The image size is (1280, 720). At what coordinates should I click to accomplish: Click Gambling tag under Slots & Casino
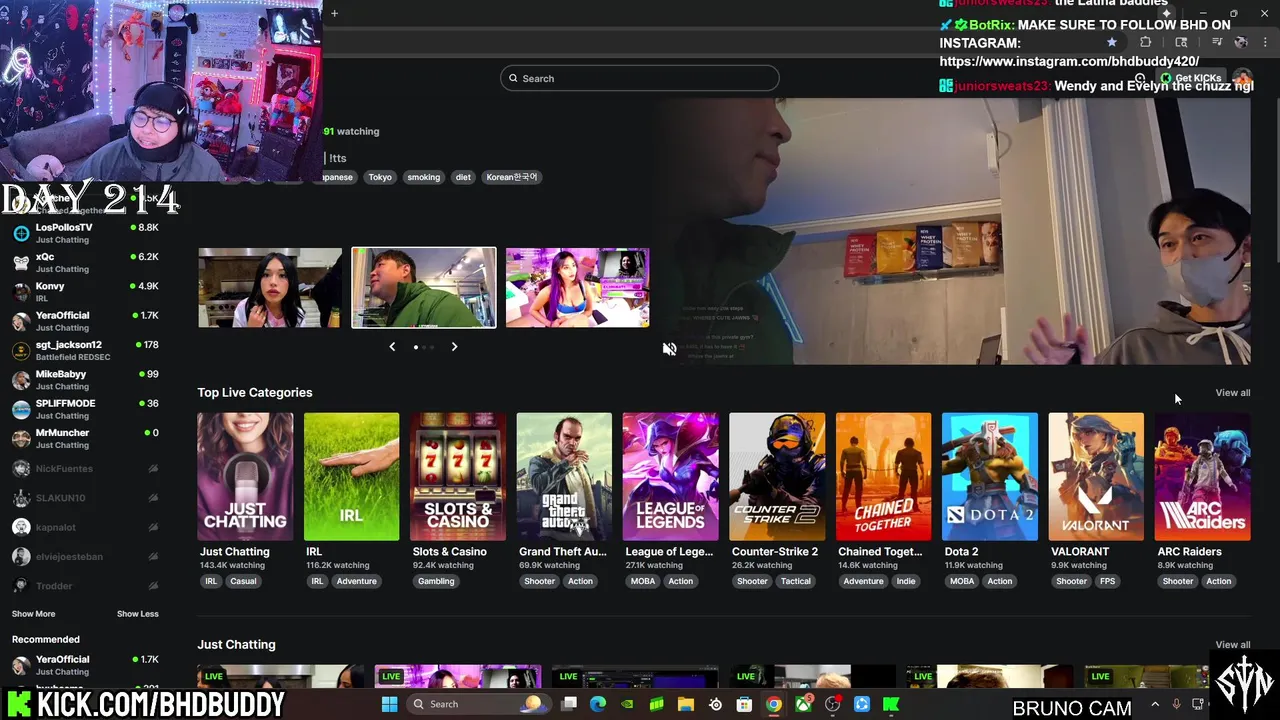pos(436,581)
